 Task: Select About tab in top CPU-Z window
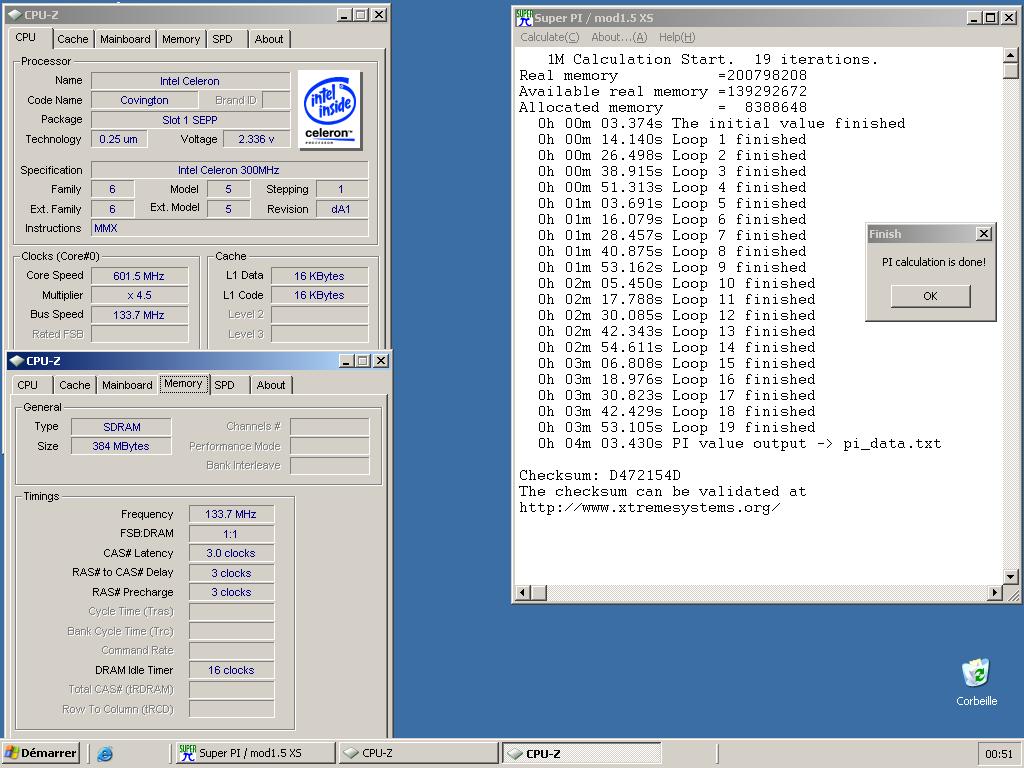coord(268,39)
